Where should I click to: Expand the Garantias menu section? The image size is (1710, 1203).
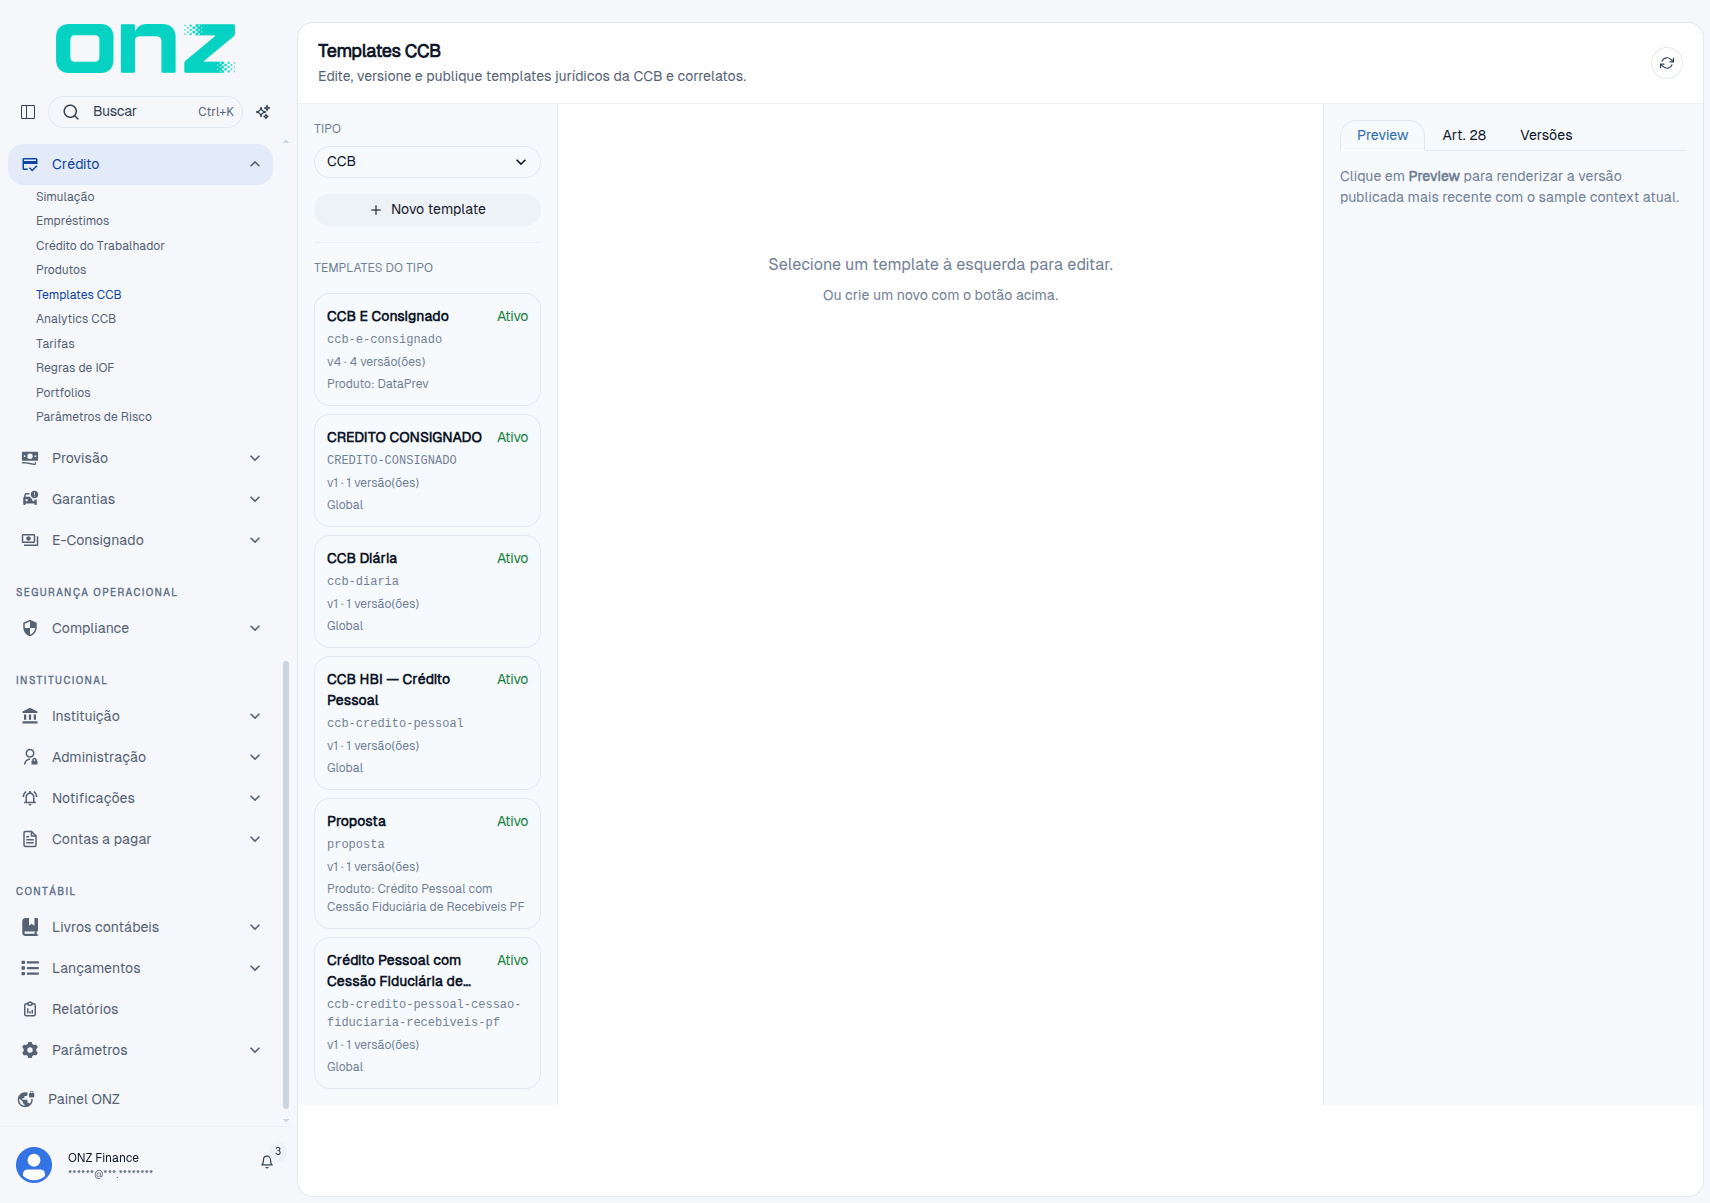pos(140,499)
